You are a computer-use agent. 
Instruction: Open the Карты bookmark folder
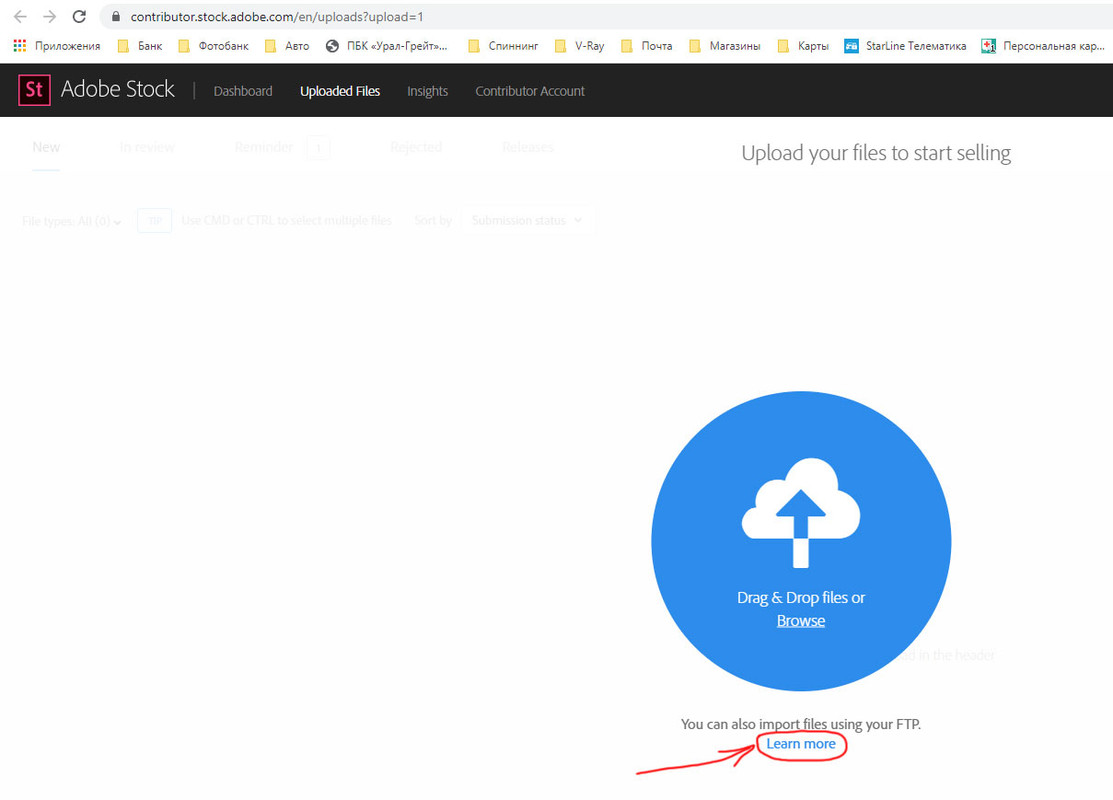tap(803, 46)
